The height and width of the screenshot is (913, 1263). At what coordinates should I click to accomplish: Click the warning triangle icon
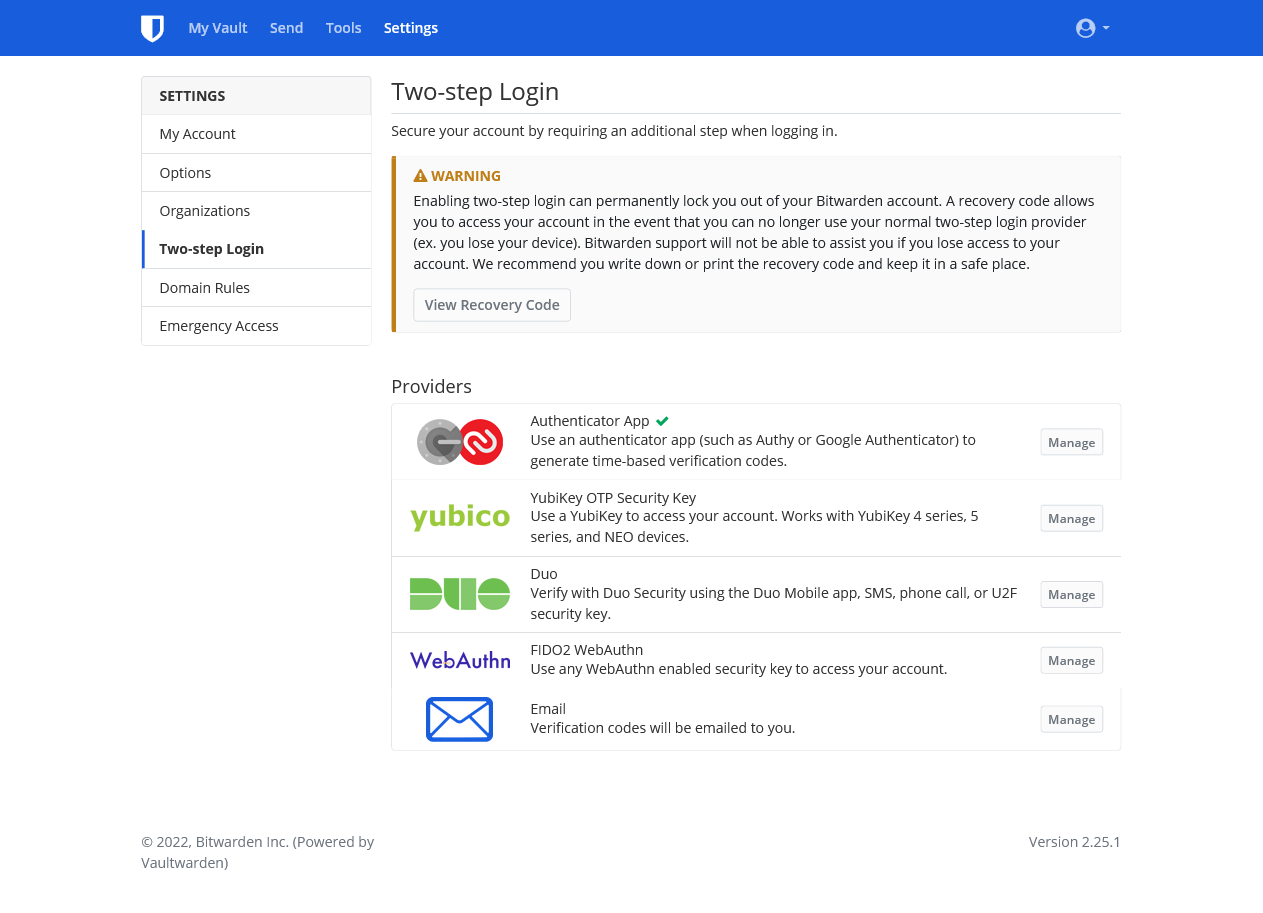tap(420, 176)
